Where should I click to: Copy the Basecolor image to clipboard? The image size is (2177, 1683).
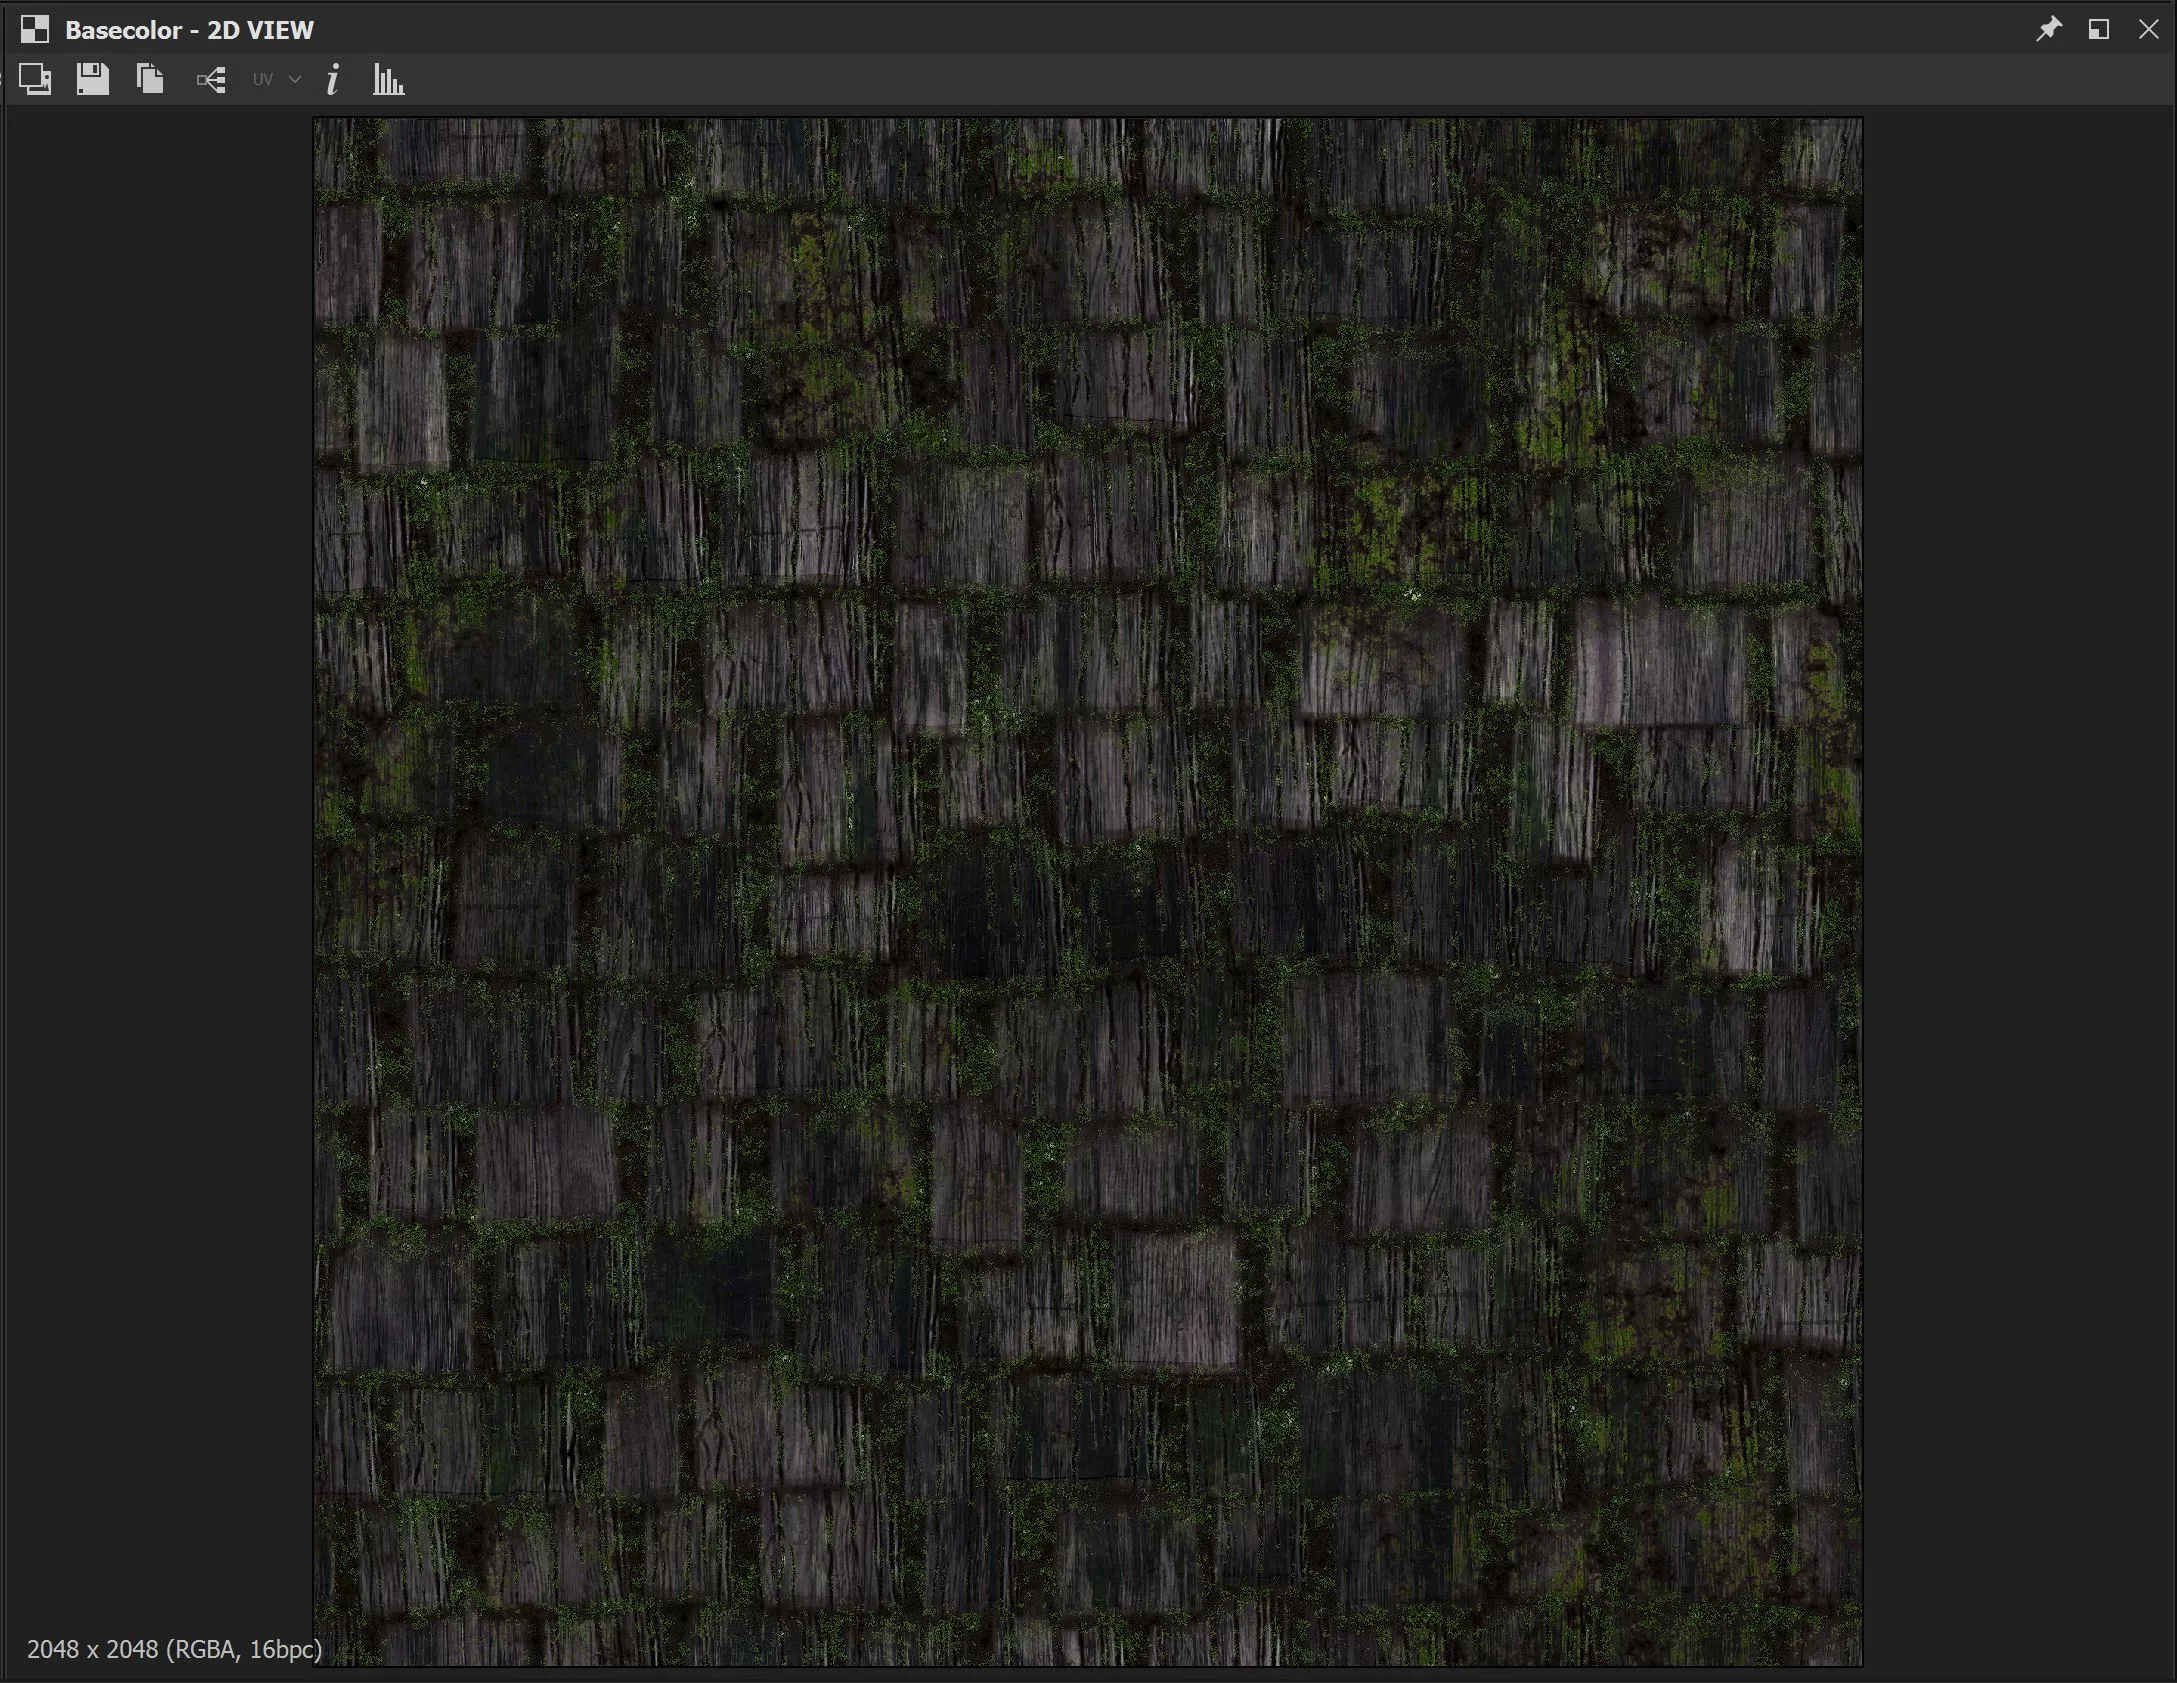coord(150,79)
